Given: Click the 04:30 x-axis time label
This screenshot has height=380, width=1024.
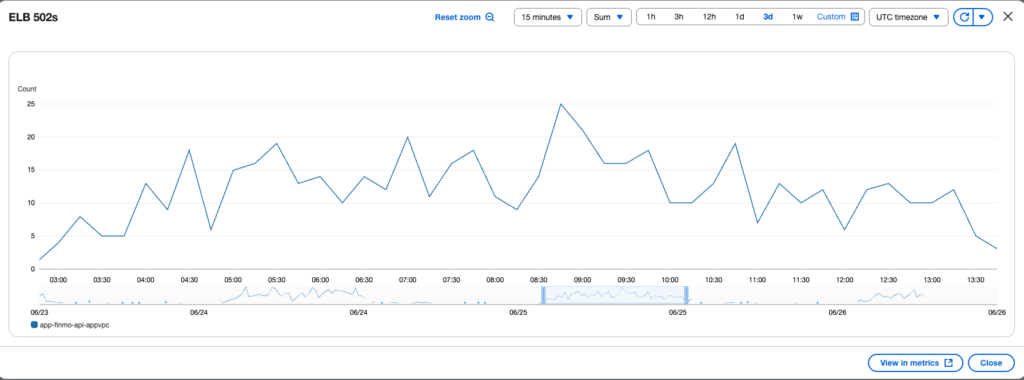Looking at the screenshot, I should (x=189, y=279).
